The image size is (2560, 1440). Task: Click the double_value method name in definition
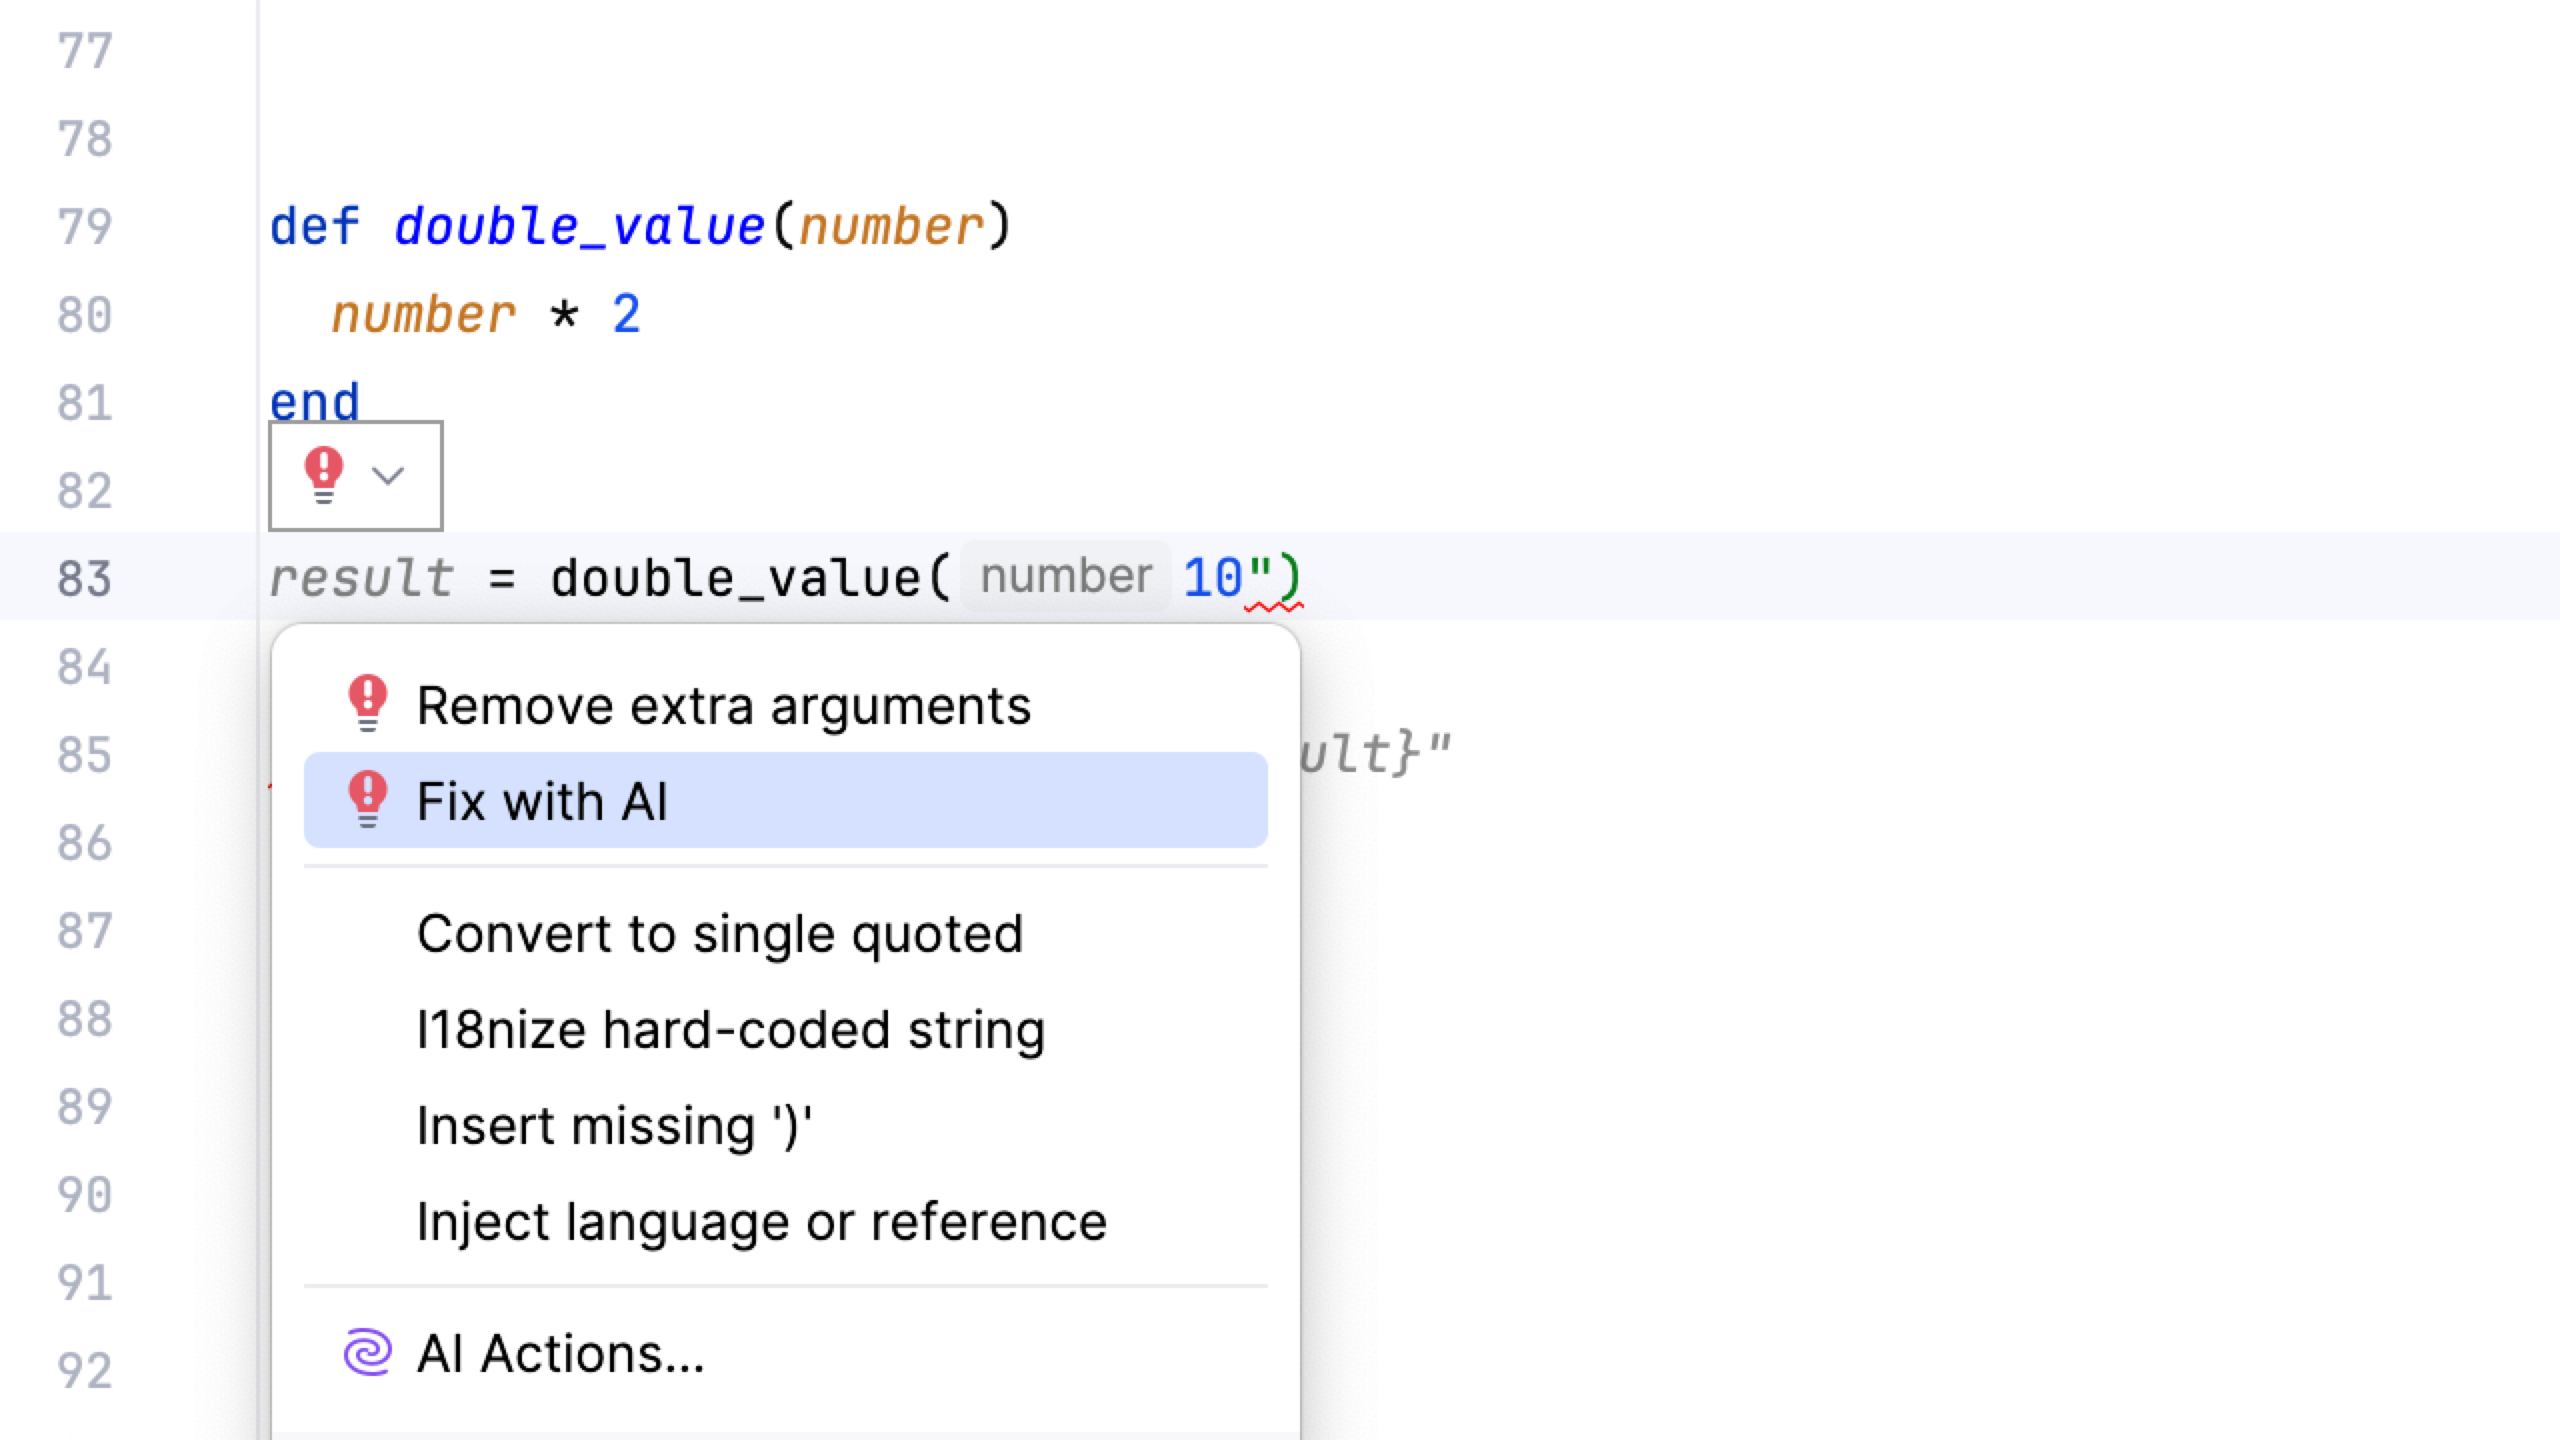coord(580,227)
